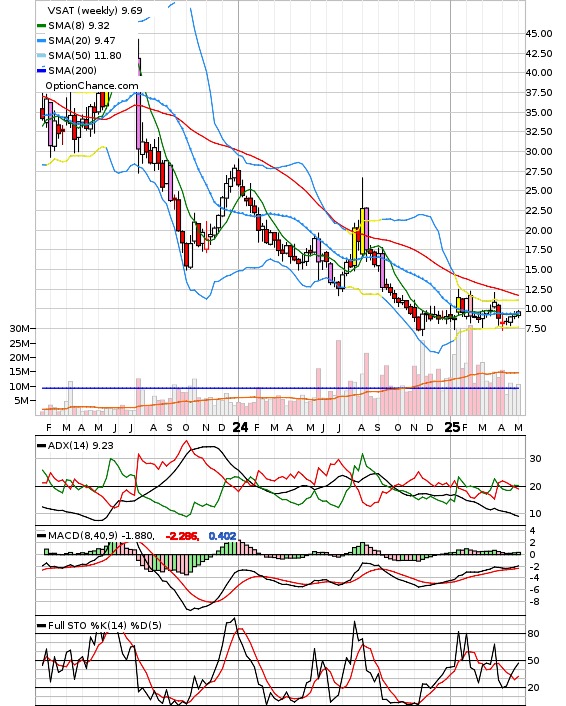Click the 10M volume axis label

(x=19, y=386)
